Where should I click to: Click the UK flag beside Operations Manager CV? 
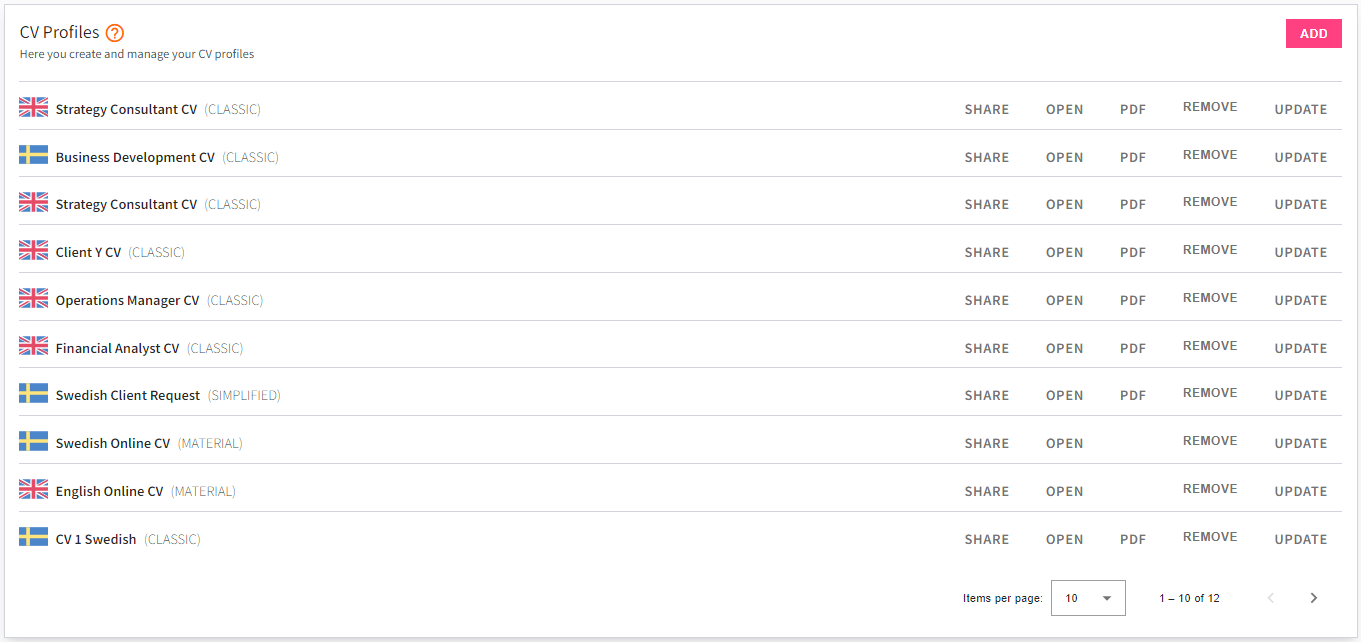[33, 298]
